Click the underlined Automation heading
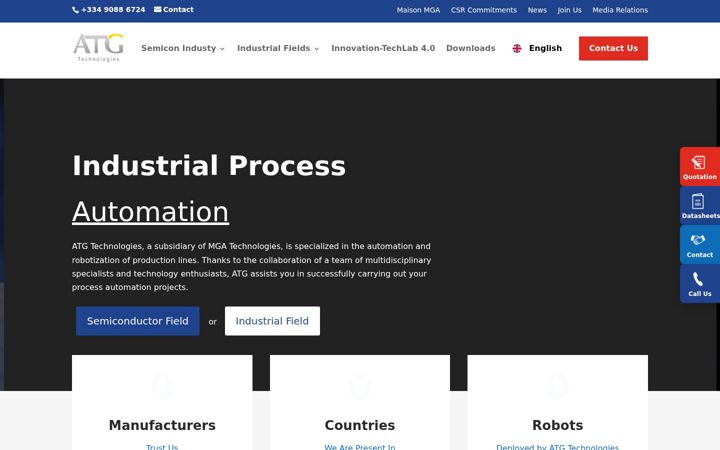Viewport: 720px width, 450px height. tap(151, 212)
